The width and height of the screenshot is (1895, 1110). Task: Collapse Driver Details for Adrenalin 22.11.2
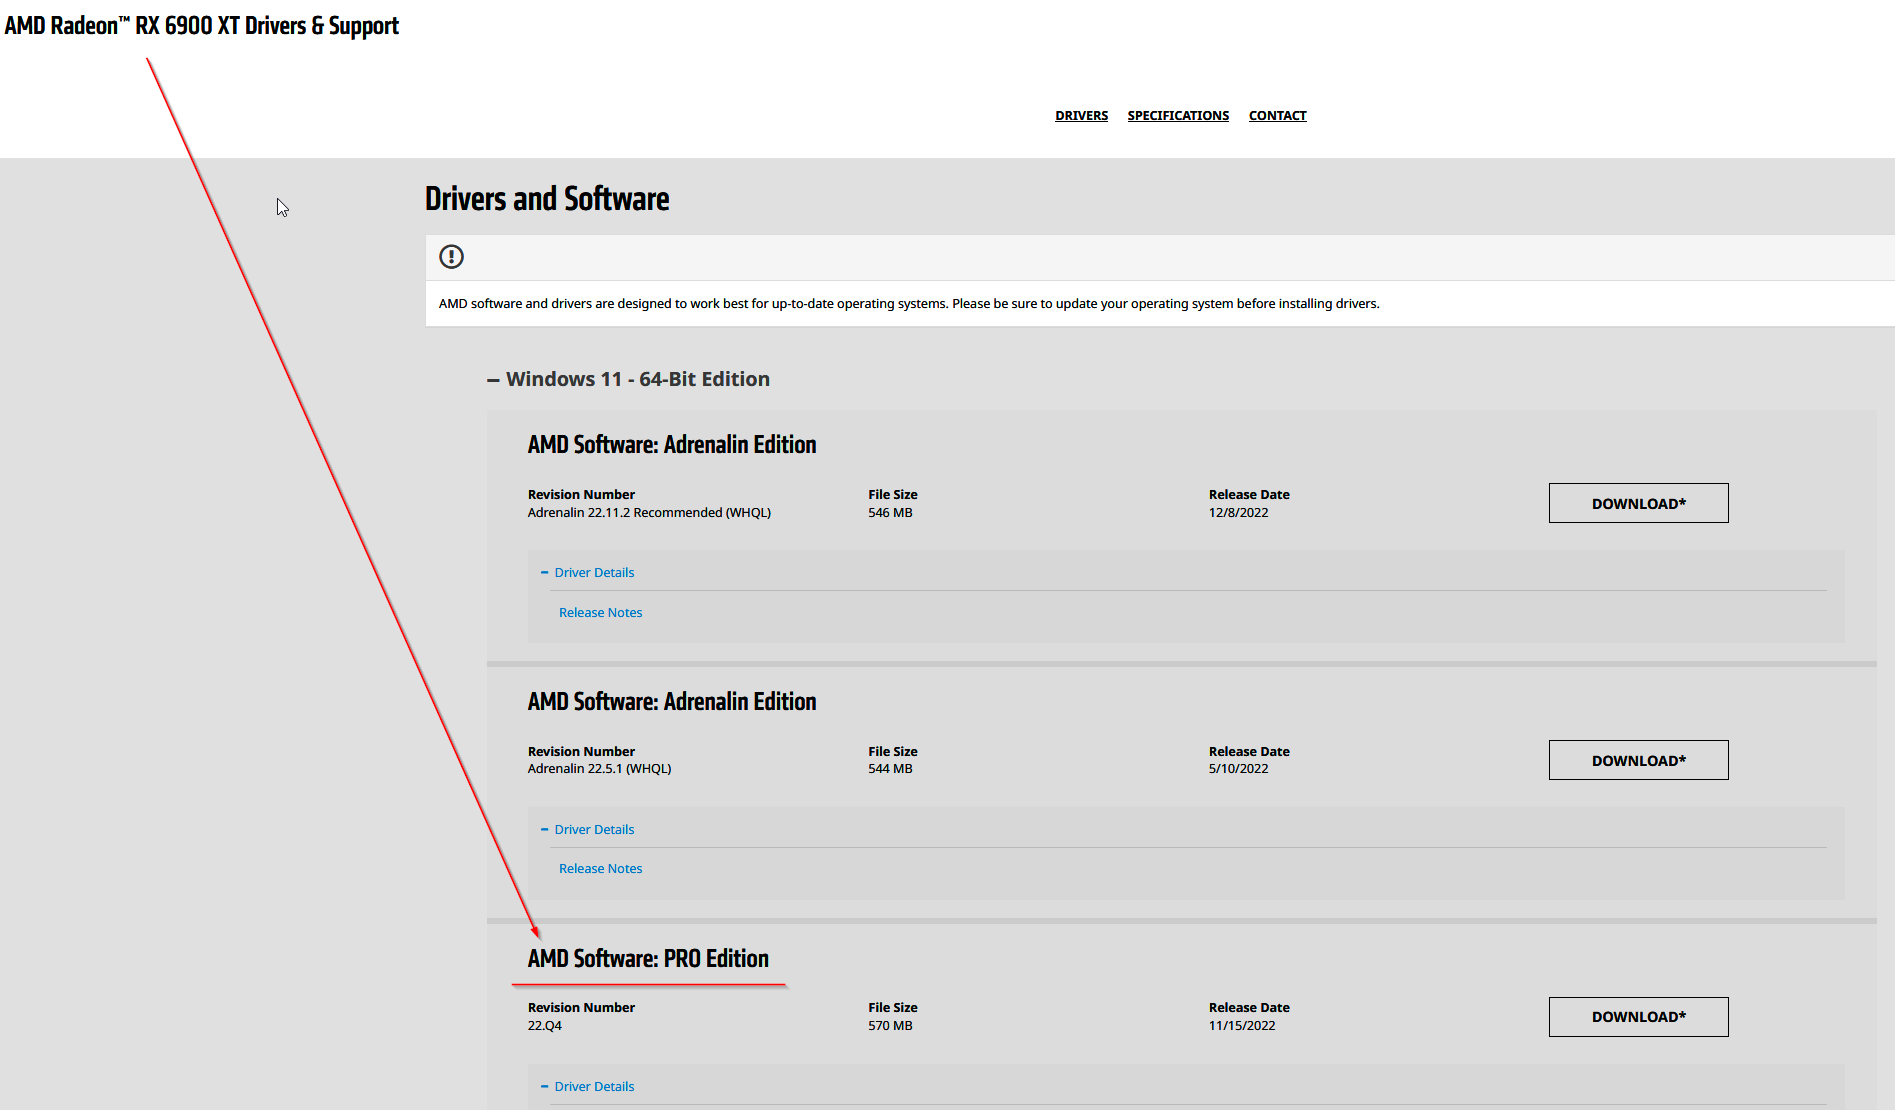tap(587, 573)
